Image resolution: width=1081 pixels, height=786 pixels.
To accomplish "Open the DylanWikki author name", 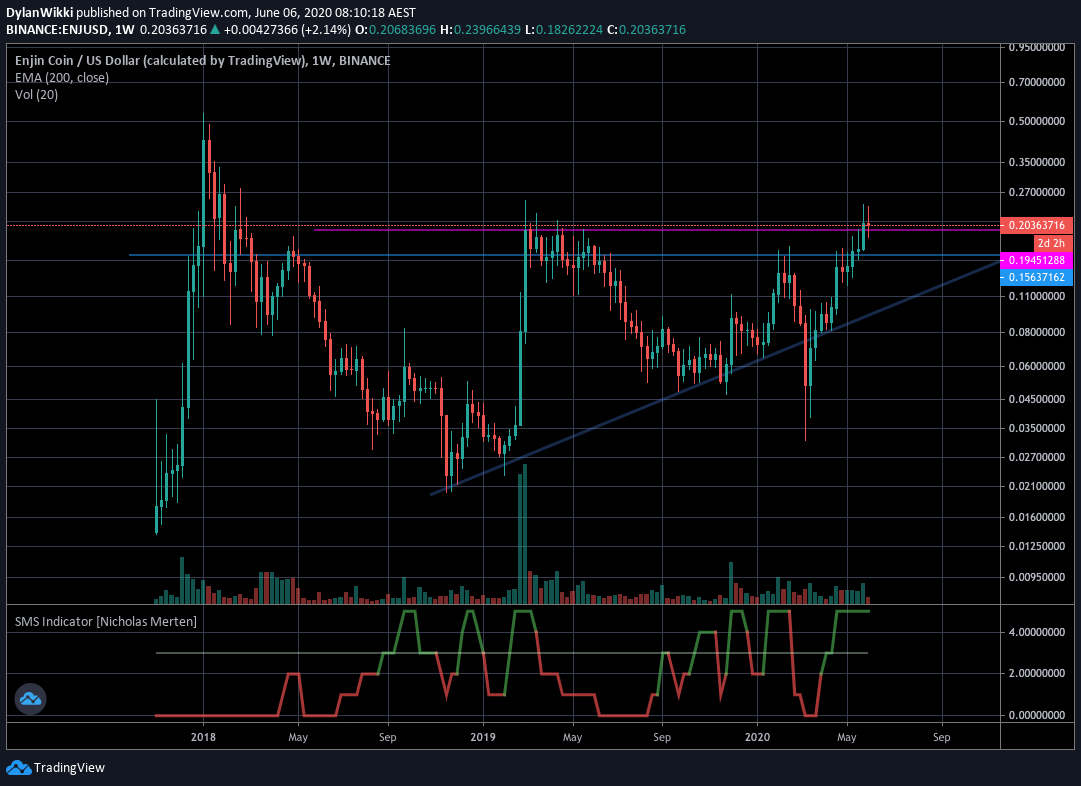I will [x=39, y=12].
